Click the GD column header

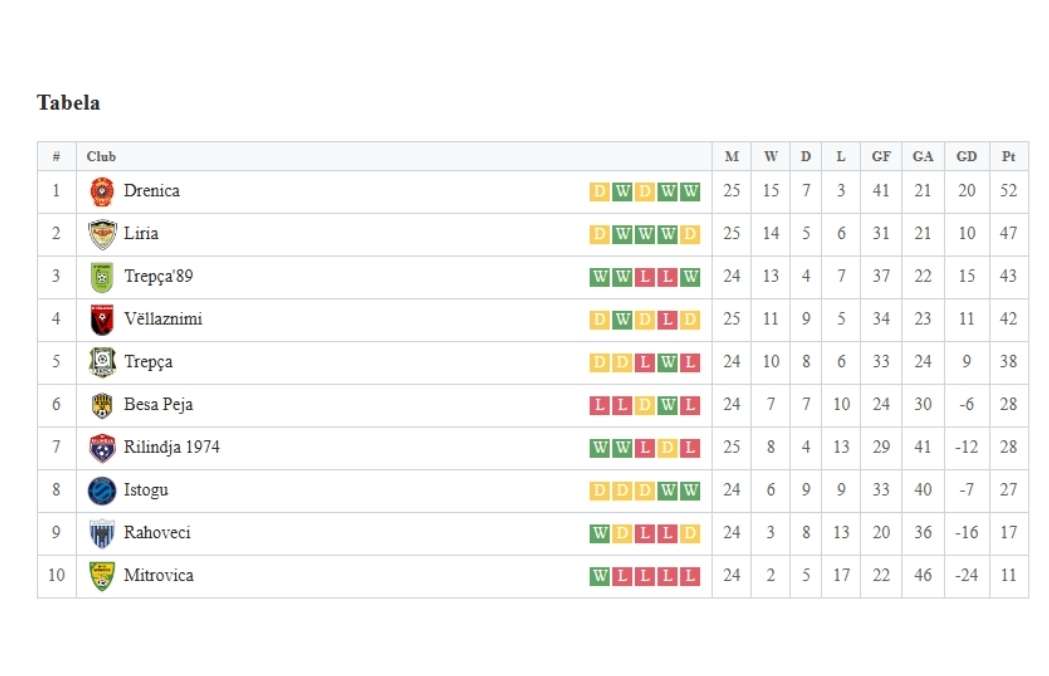(x=967, y=157)
